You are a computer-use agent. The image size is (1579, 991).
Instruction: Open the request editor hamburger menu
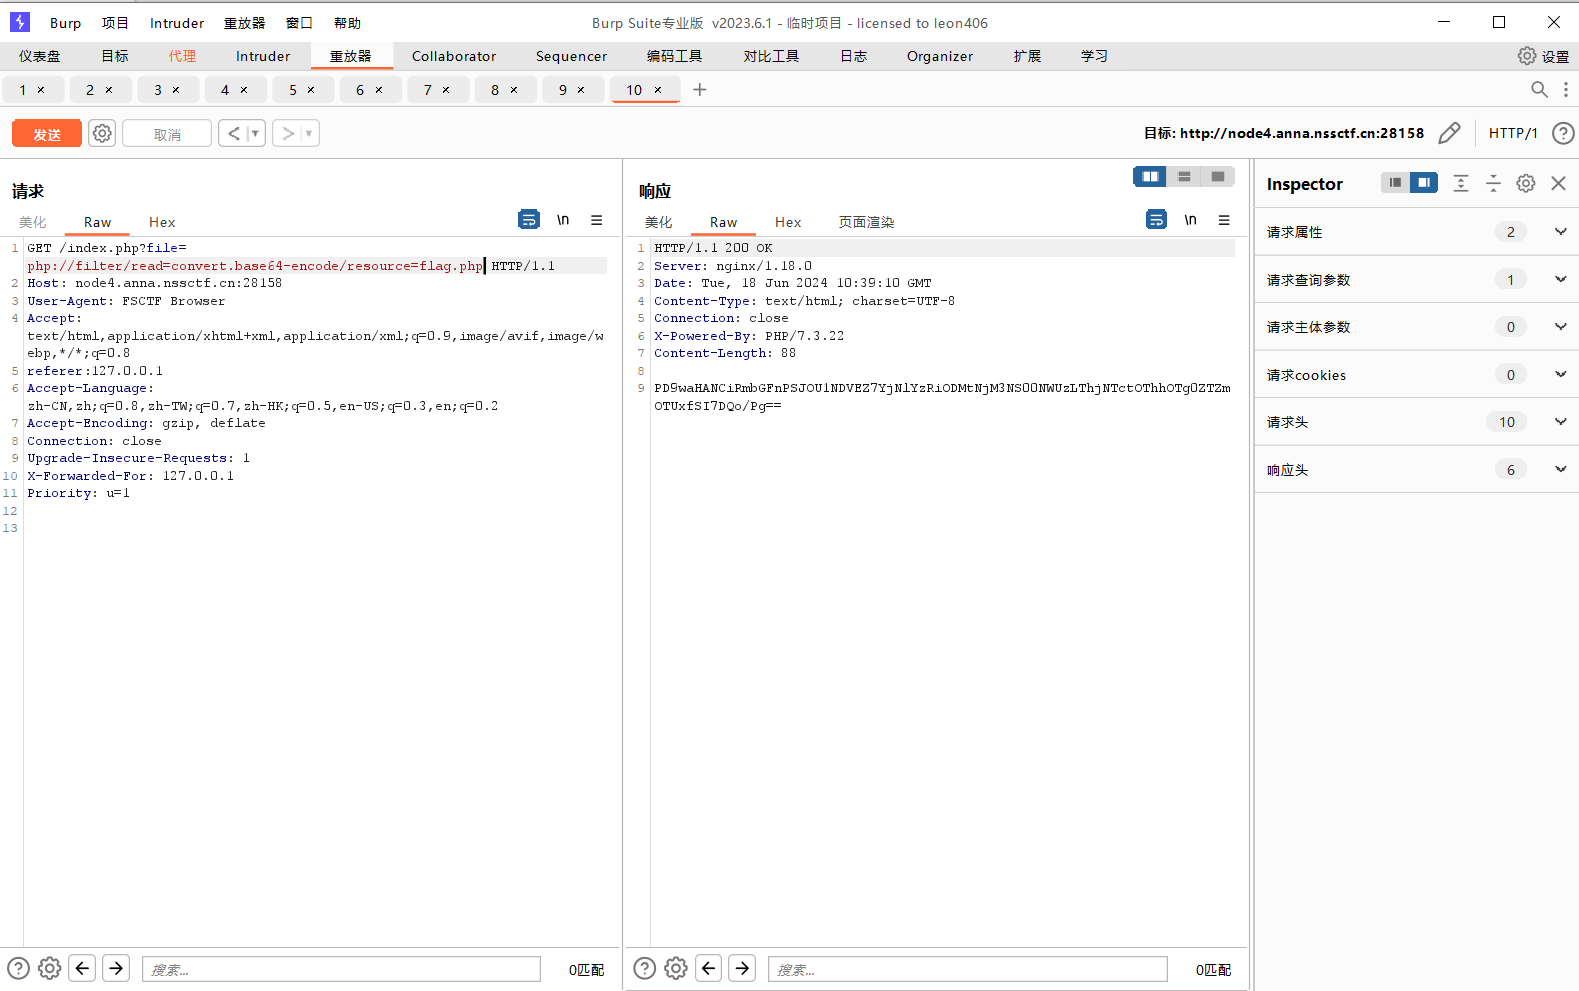tap(597, 220)
